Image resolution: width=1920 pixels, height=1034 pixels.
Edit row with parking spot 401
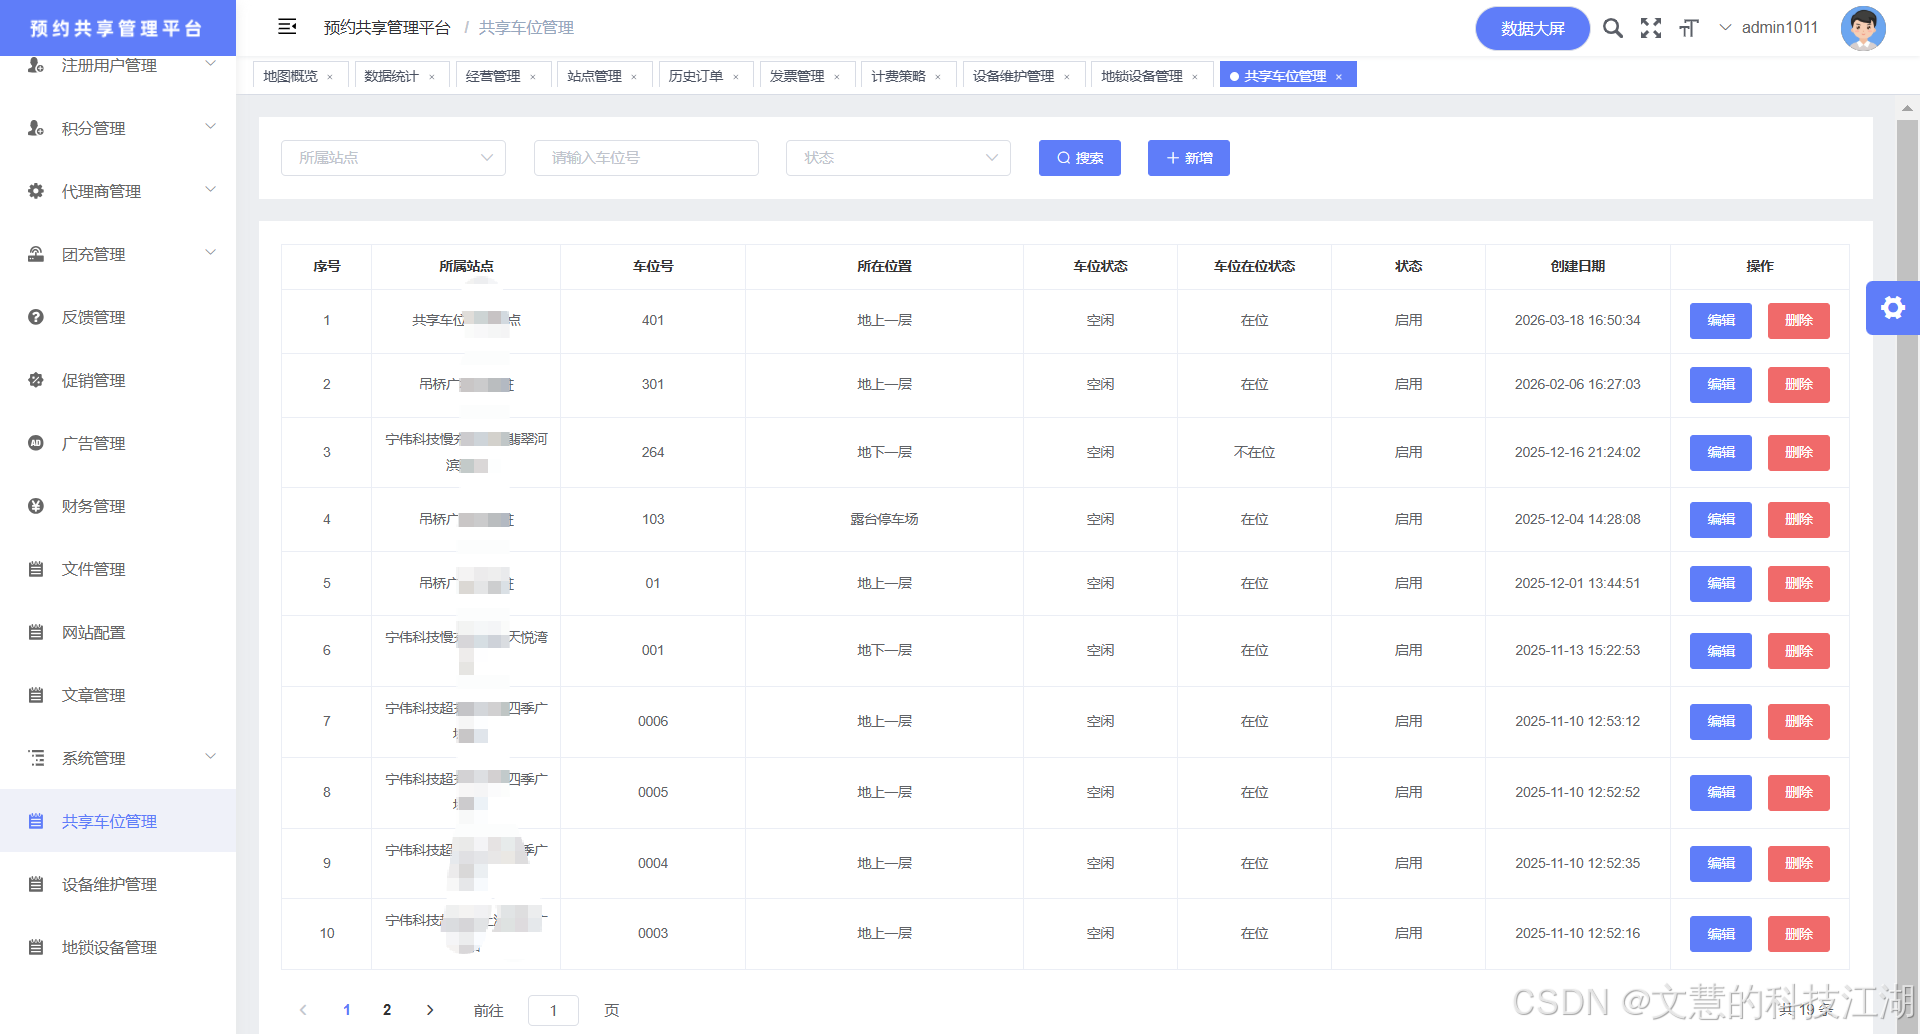(1721, 321)
